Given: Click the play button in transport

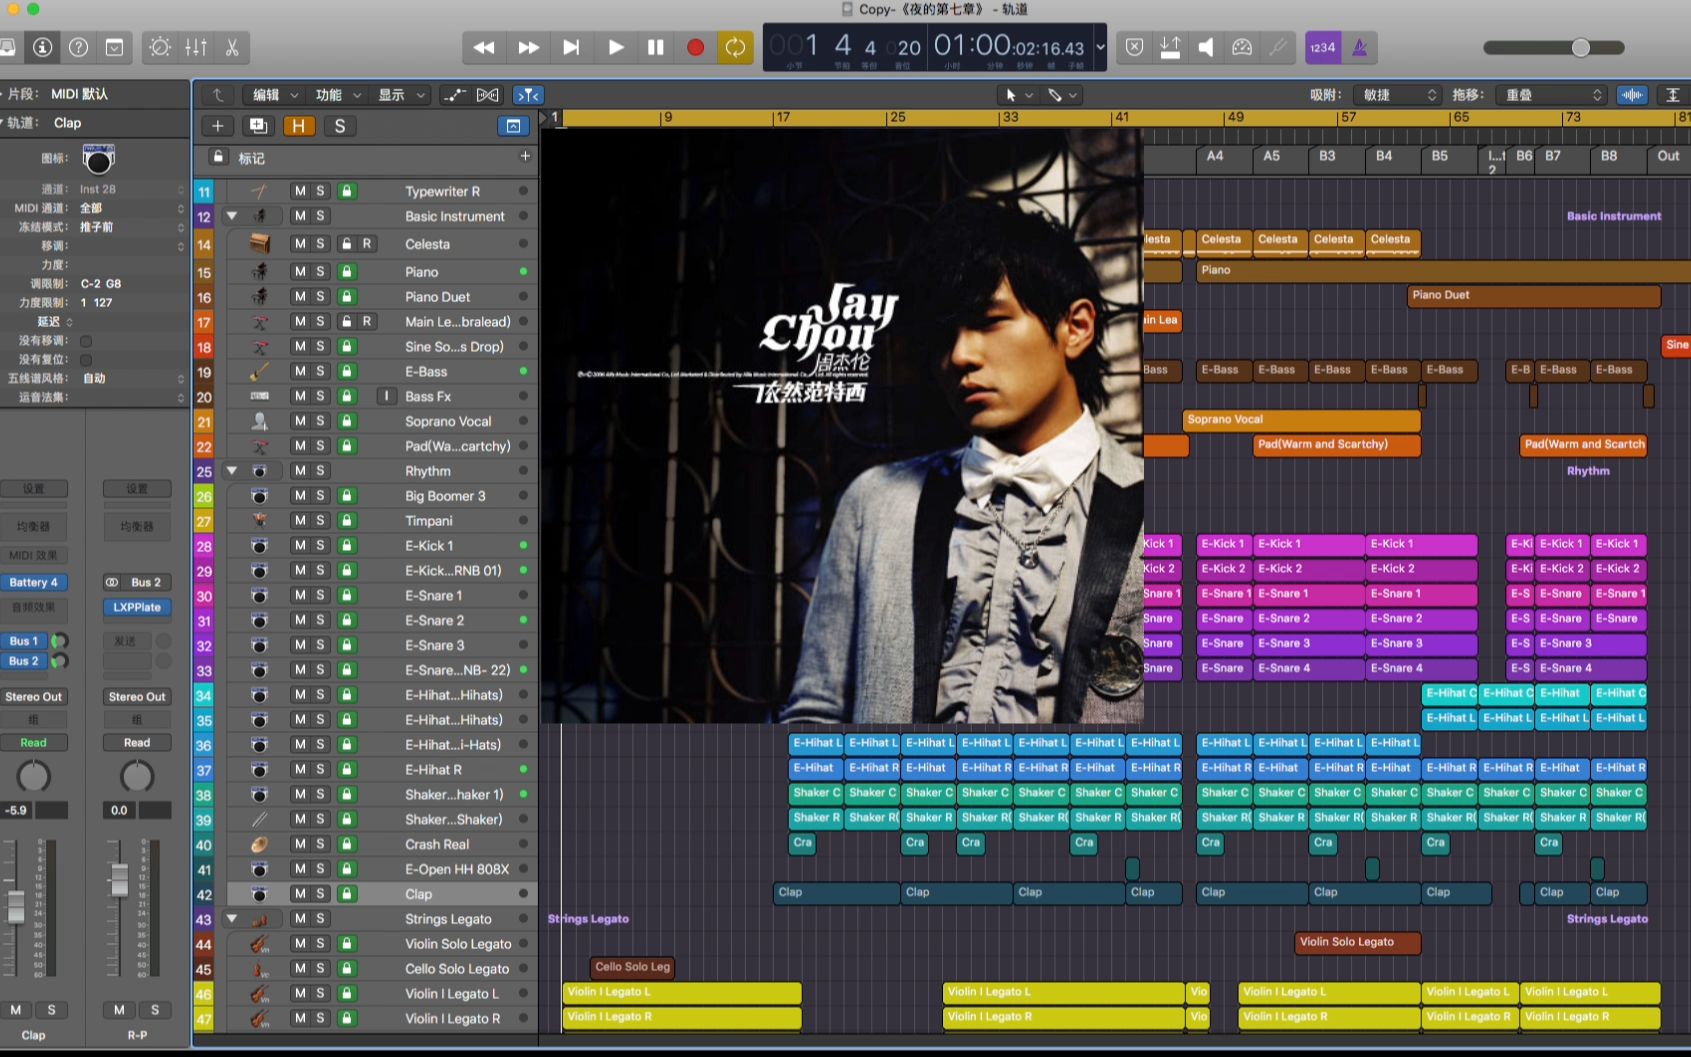Looking at the screenshot, I should 616,47.
